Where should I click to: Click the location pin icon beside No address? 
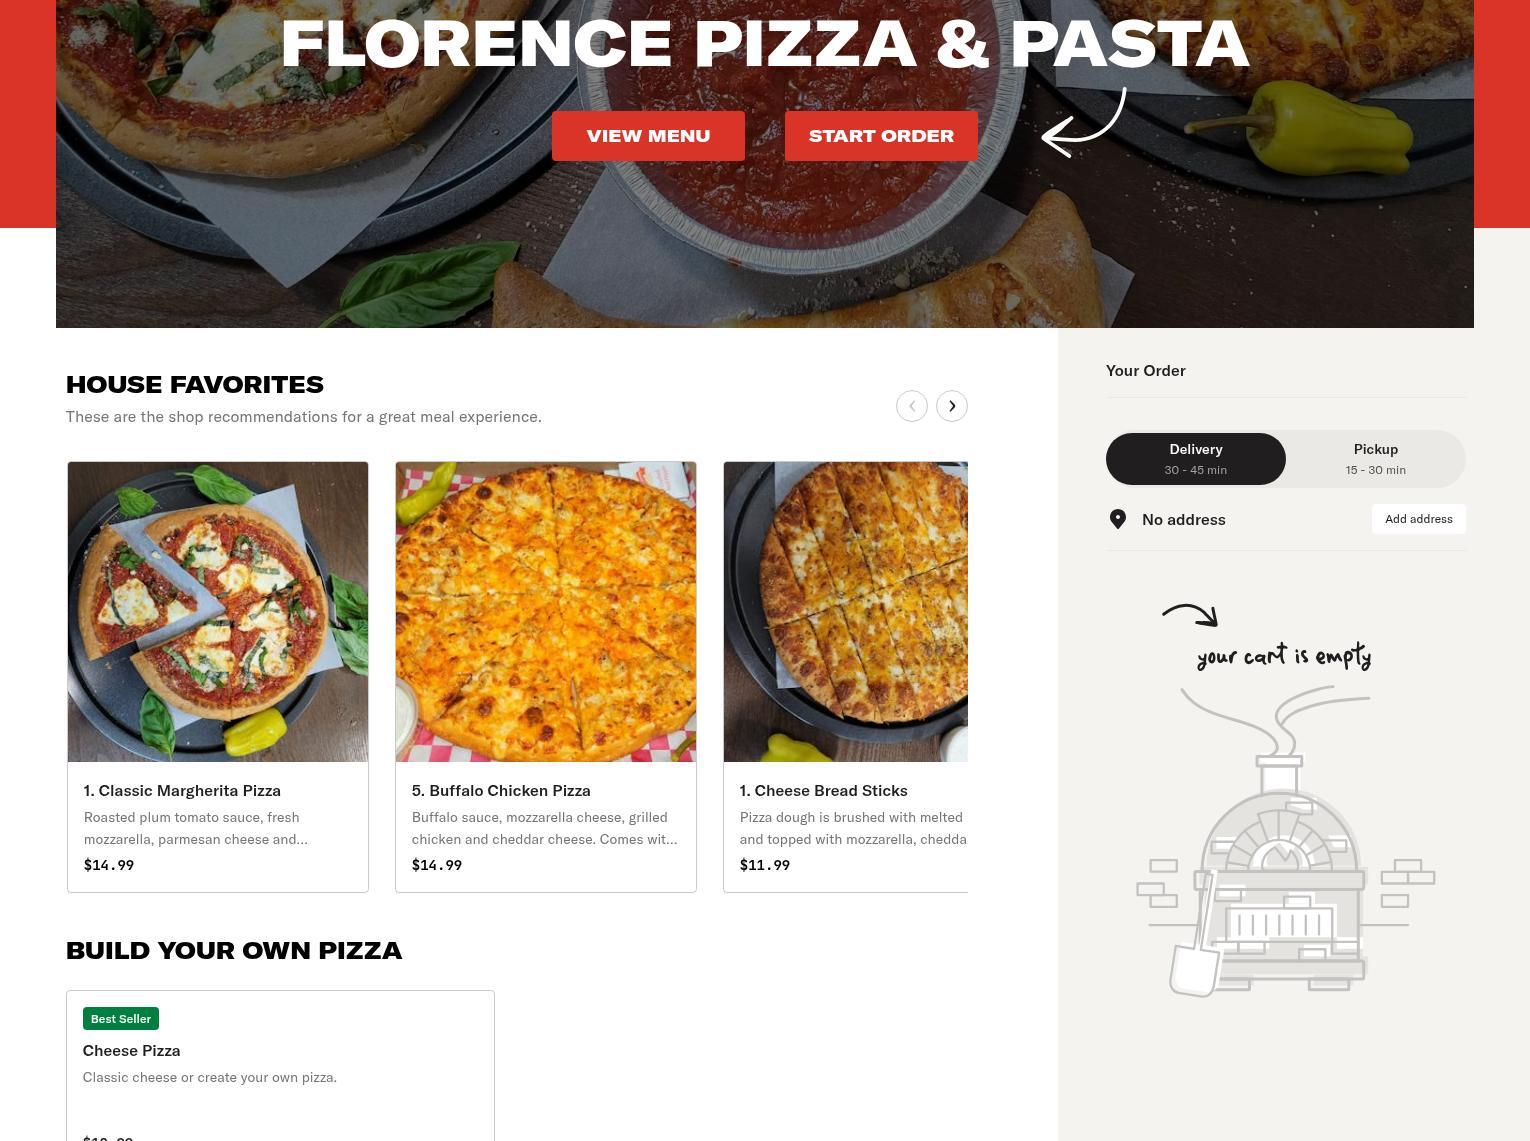click(1118, 519)
